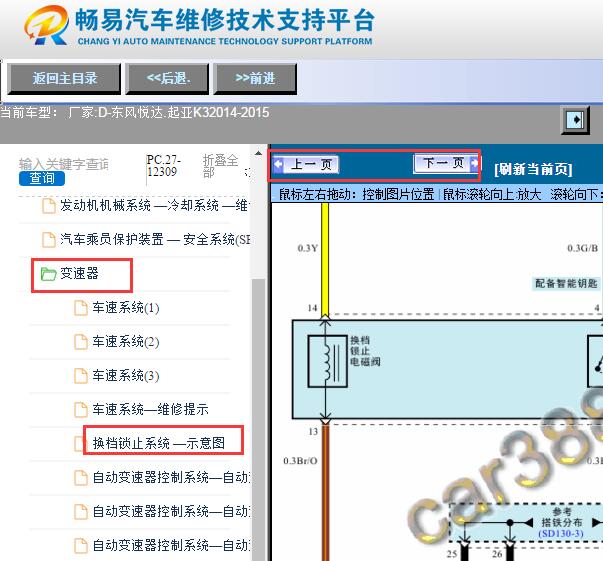Image resolution: width=603 pixels, height=561 pixels.
Task: Click the 返回主目录 button
Action: [64, 78]
